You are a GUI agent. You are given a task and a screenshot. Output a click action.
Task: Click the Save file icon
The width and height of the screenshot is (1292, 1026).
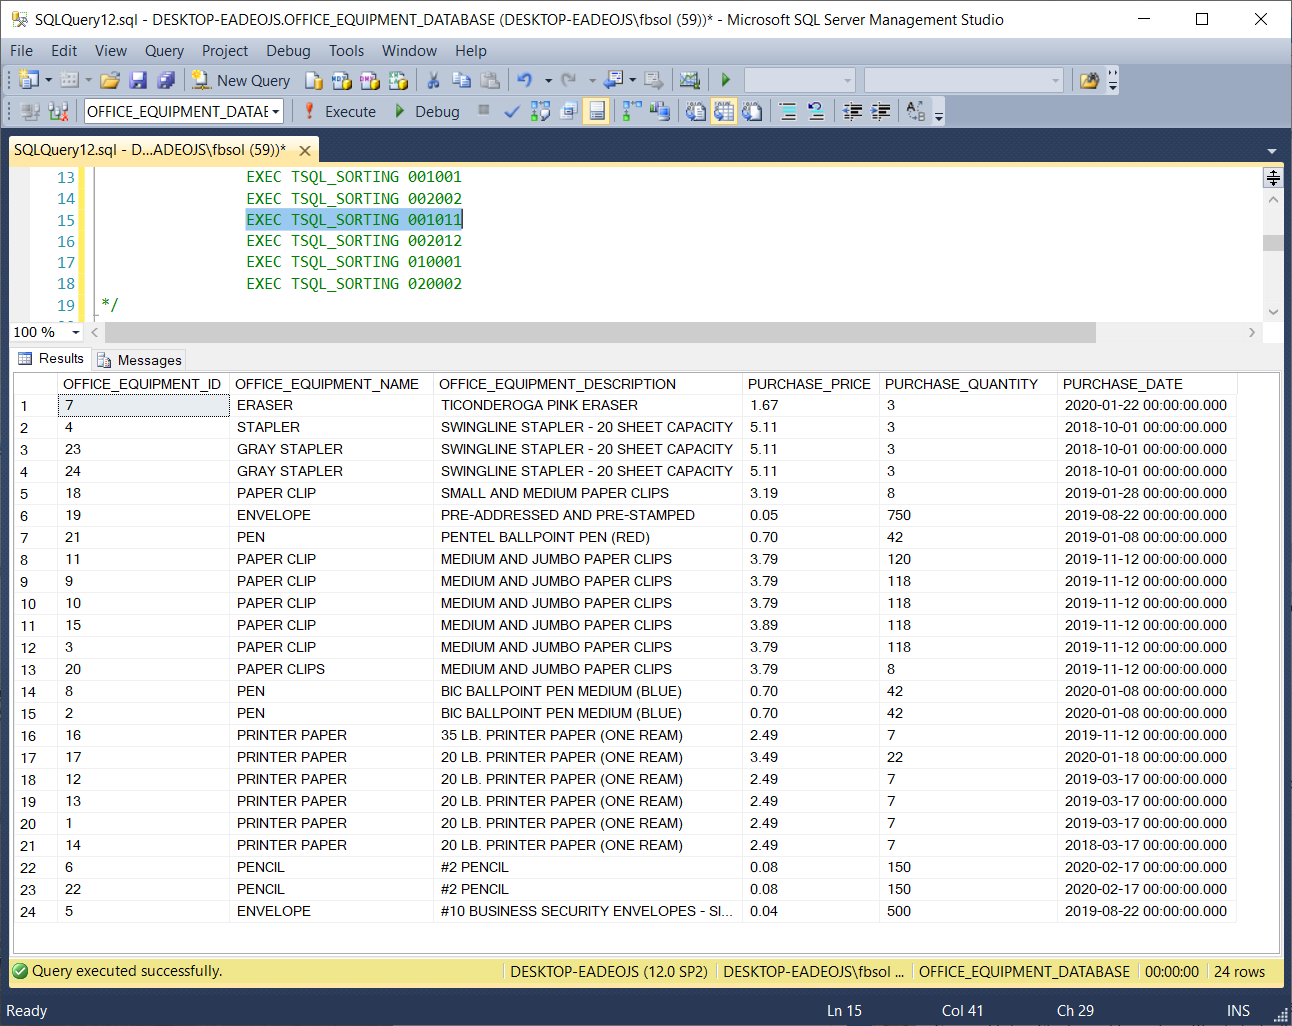point(138,81)
